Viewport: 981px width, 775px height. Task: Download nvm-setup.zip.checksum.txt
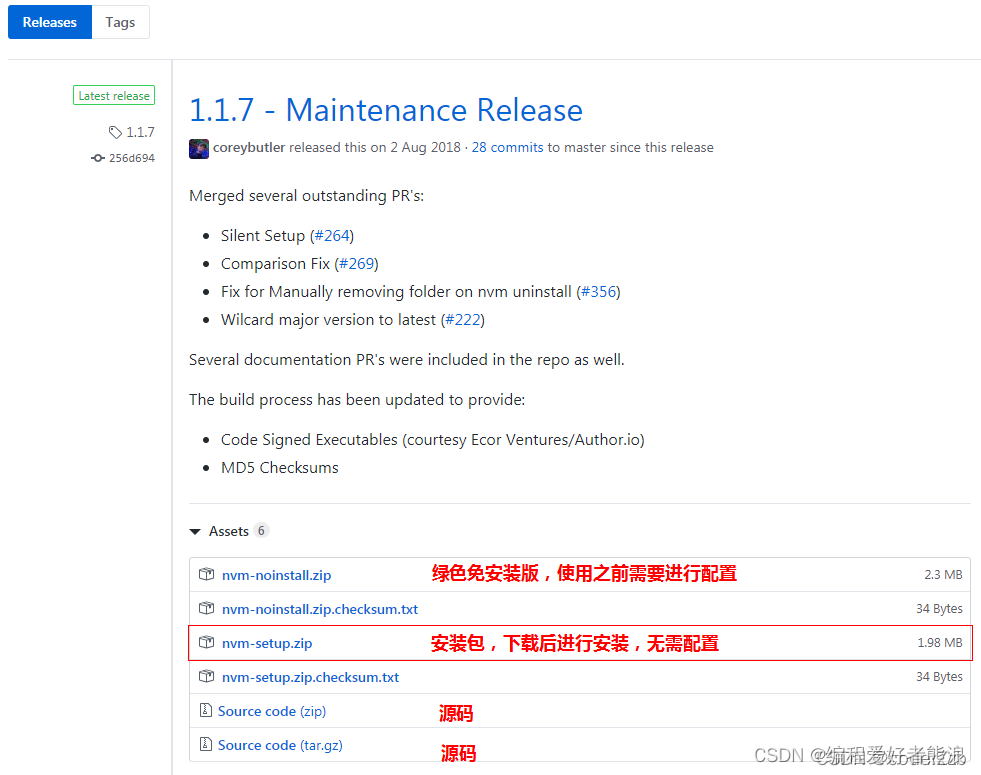pyautogui.click(x=310, y=677)
